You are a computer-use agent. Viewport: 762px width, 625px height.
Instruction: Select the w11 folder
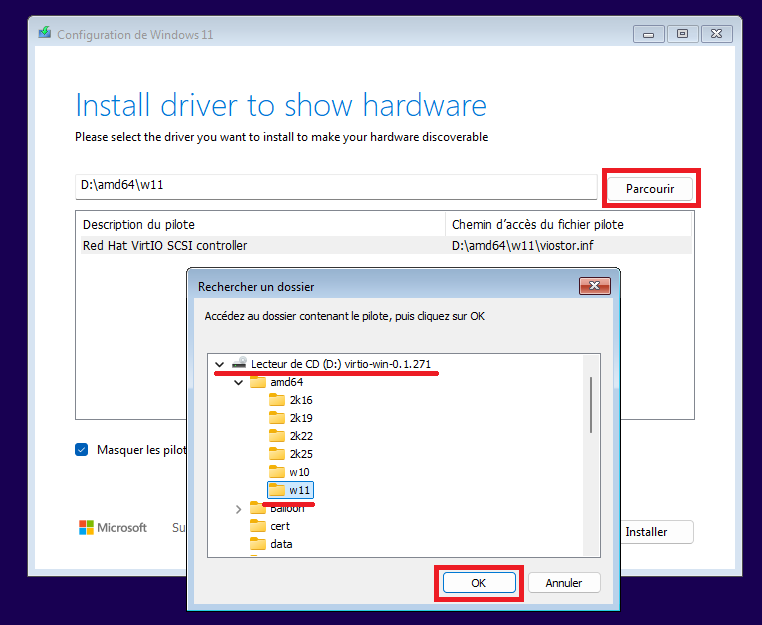point(291,490)
